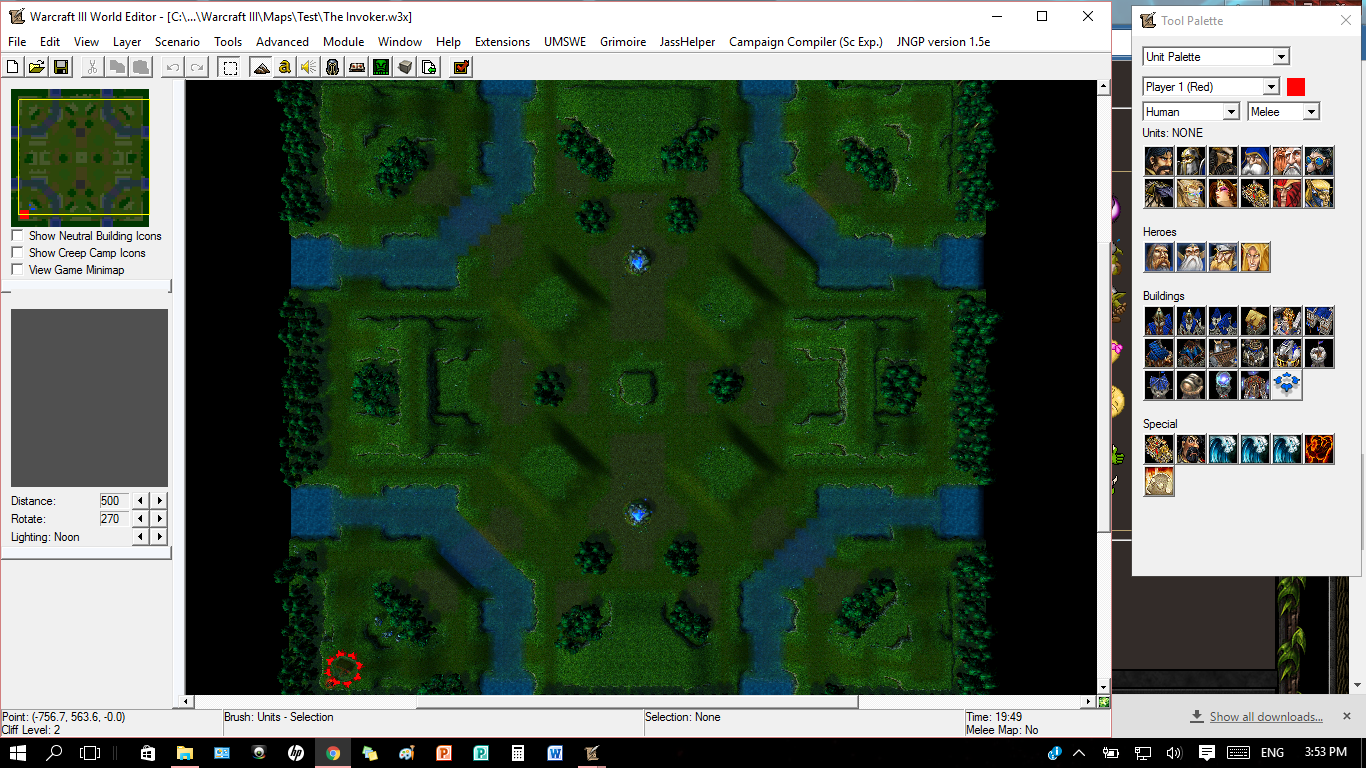The width and height of the screenshot is (1366, 768).
Task: Open the Object Editor icon
Action: pos(333,67)
